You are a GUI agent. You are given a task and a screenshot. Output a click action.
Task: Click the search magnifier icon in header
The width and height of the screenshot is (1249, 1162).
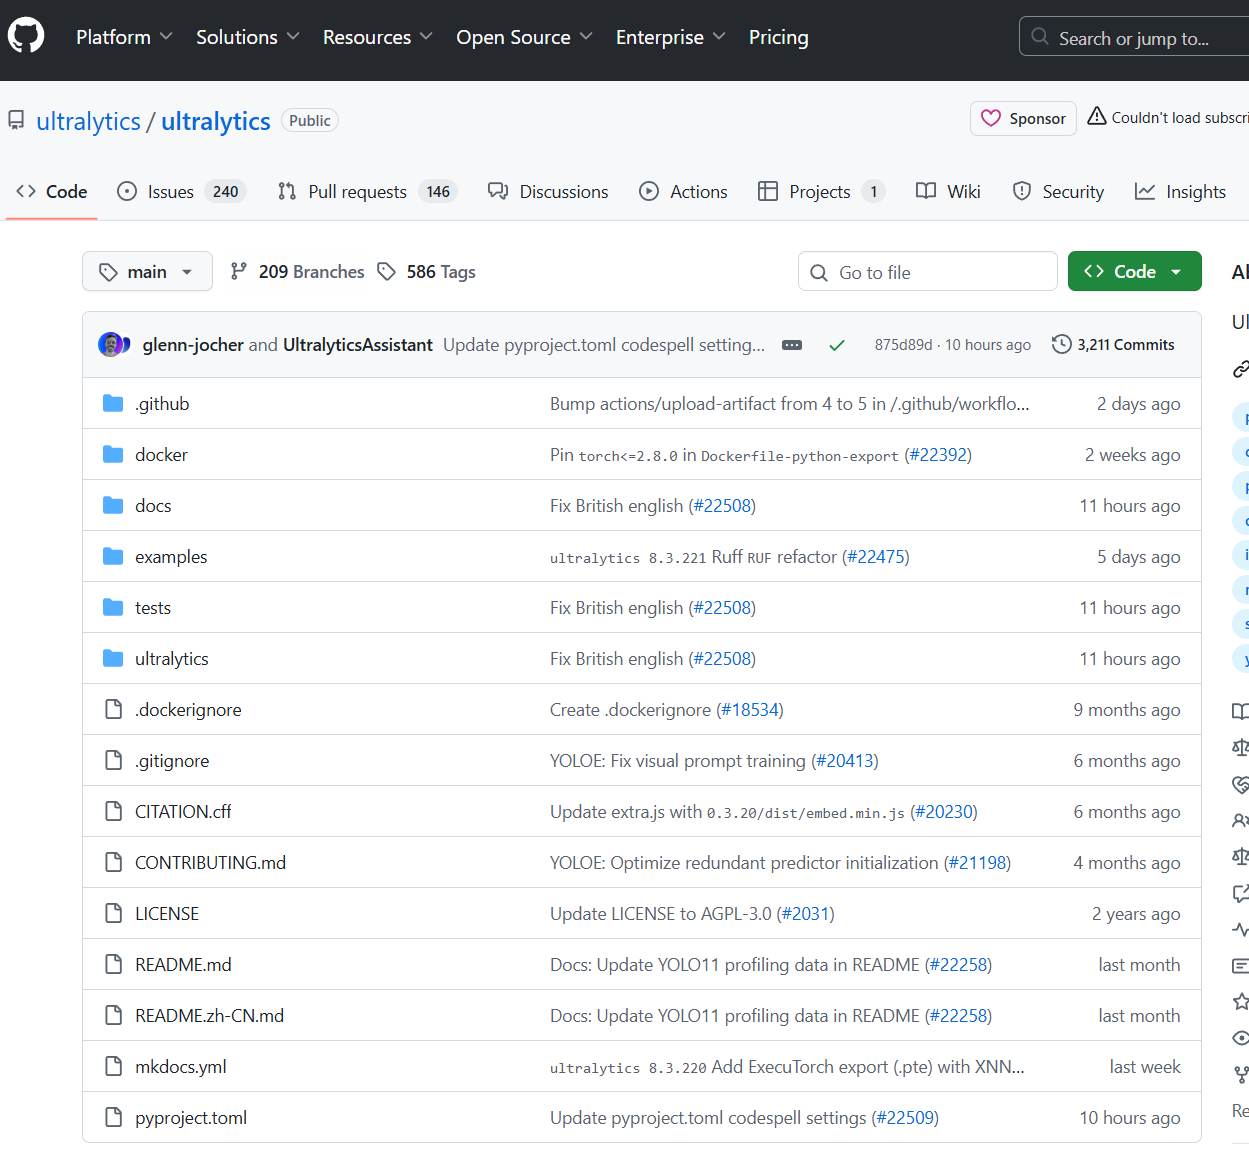pos(1040,37)
